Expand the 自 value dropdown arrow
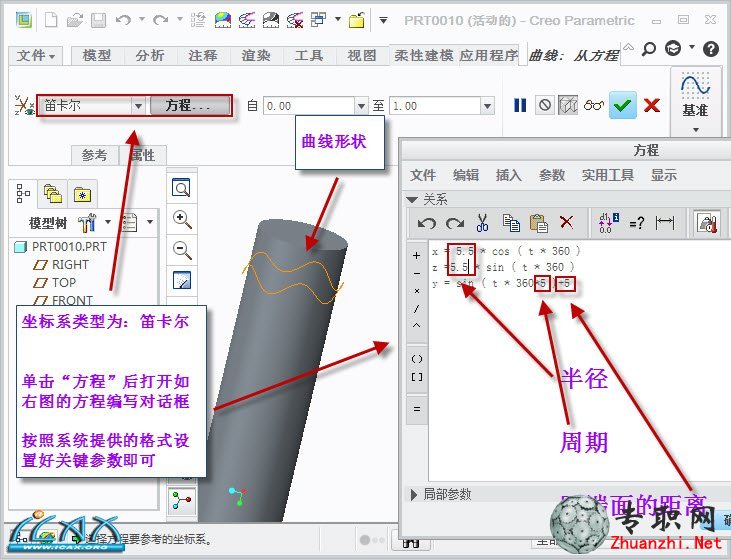Image resolution: width=731 pixels, height=559 pixels. point(361,106)
